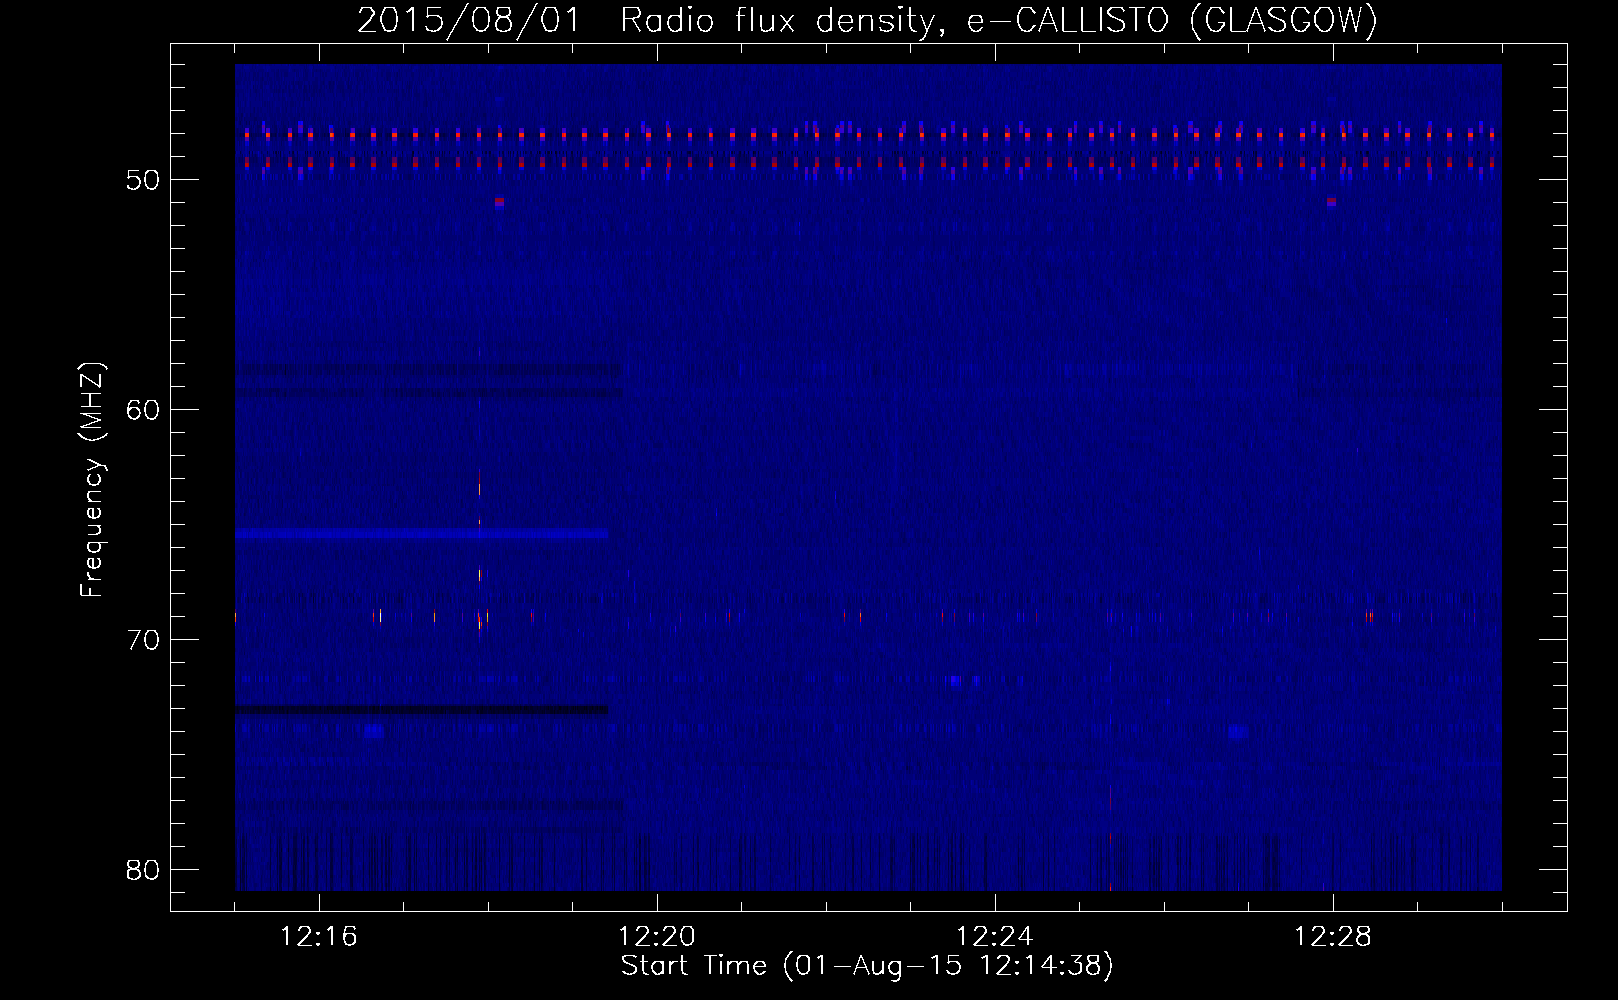This screenshot has width=1618, height=1000.
Task: Click the 80 MHz frequency tick label
Action: [x=145, y=870]
